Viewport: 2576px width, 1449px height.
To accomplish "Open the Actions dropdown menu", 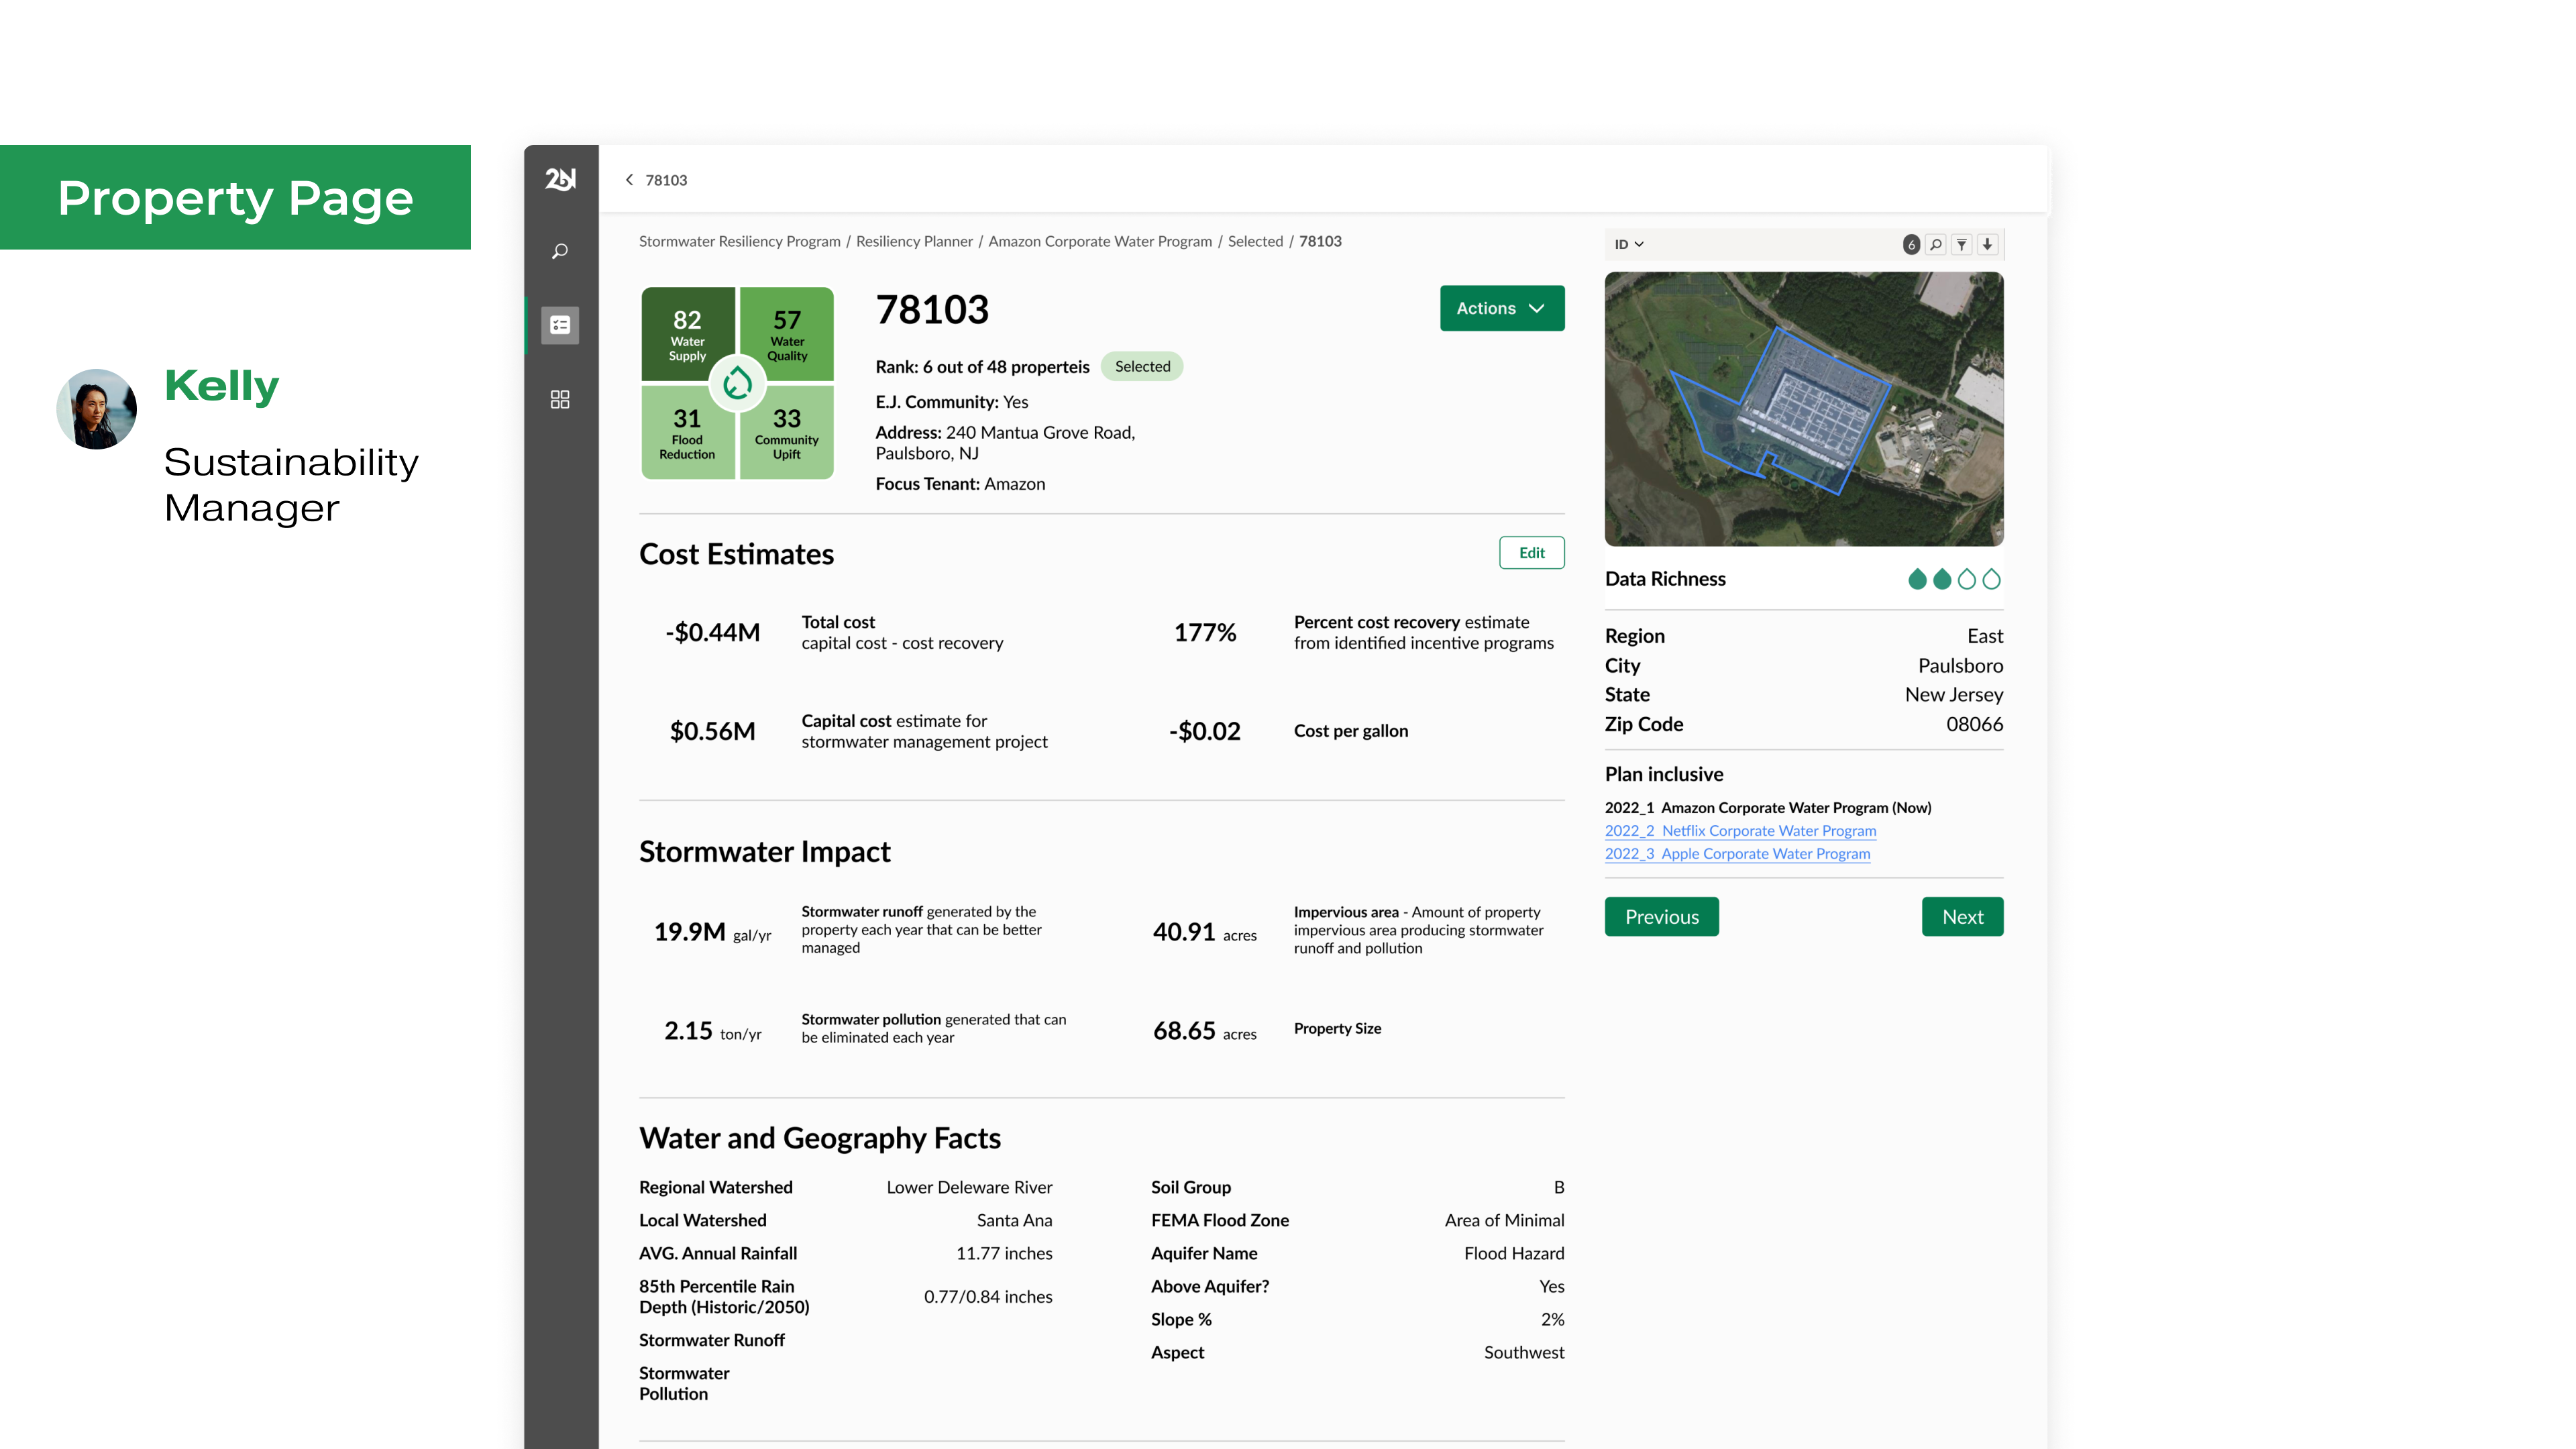I will (1501, 308).
